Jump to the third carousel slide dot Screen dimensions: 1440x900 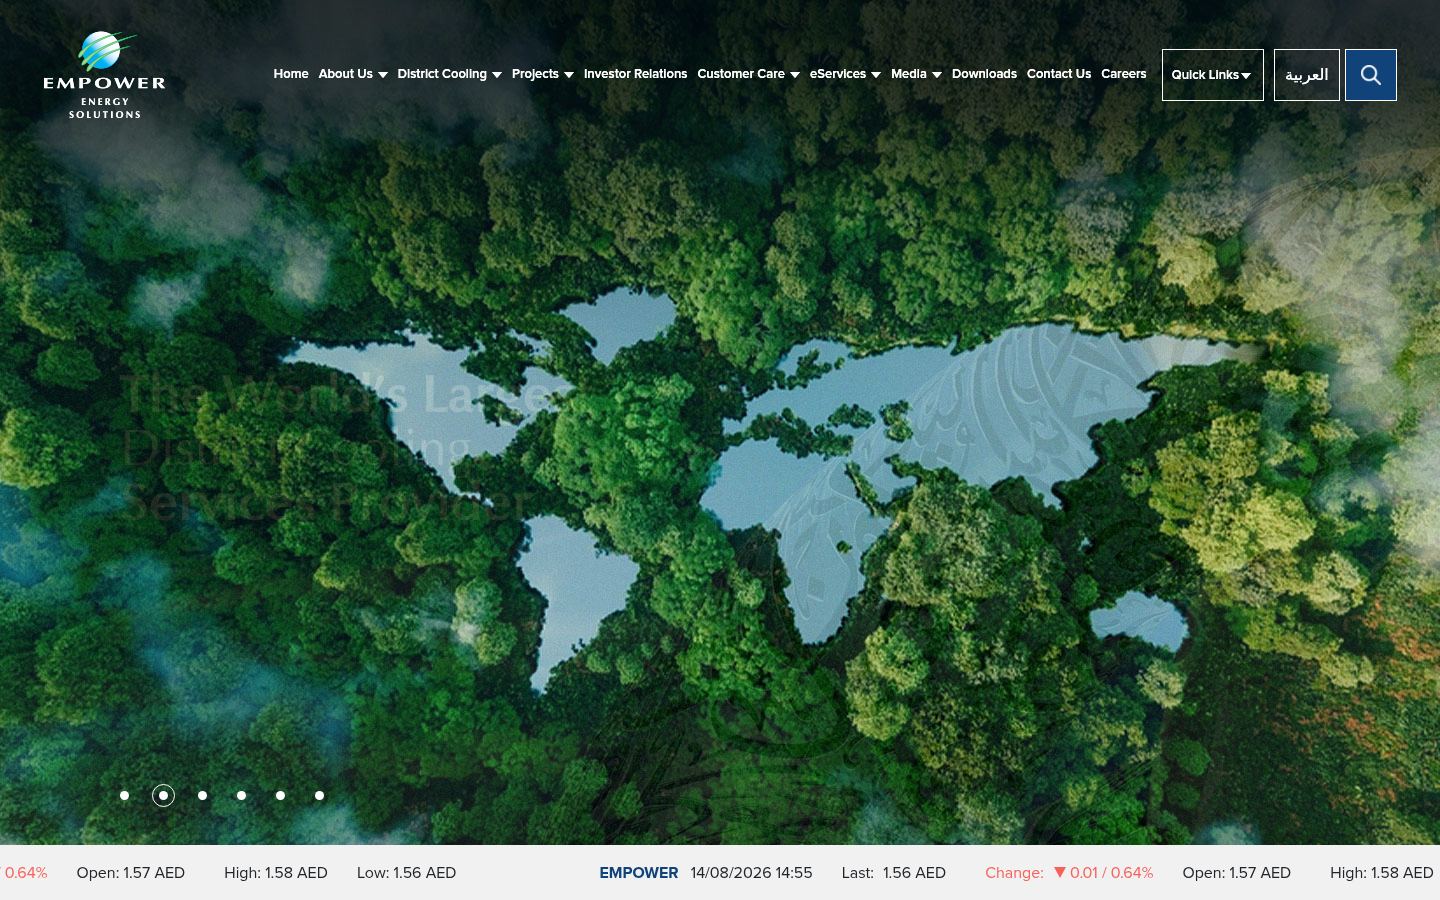(202, 796)
